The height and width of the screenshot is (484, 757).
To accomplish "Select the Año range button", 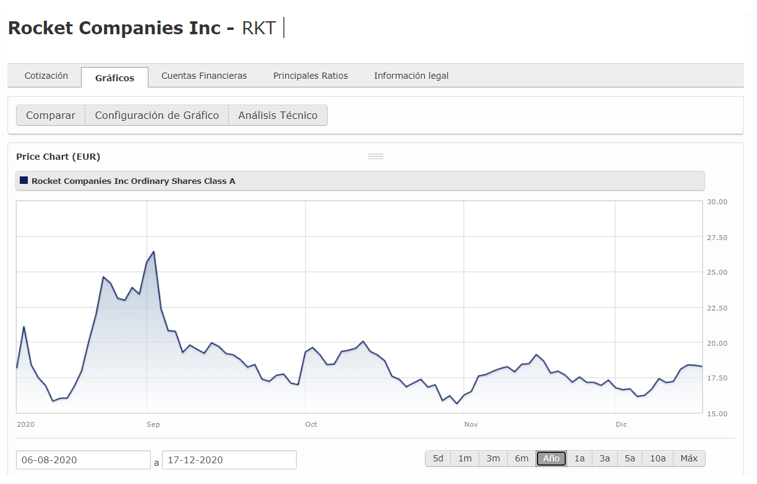I will click(x=551, y=459).
